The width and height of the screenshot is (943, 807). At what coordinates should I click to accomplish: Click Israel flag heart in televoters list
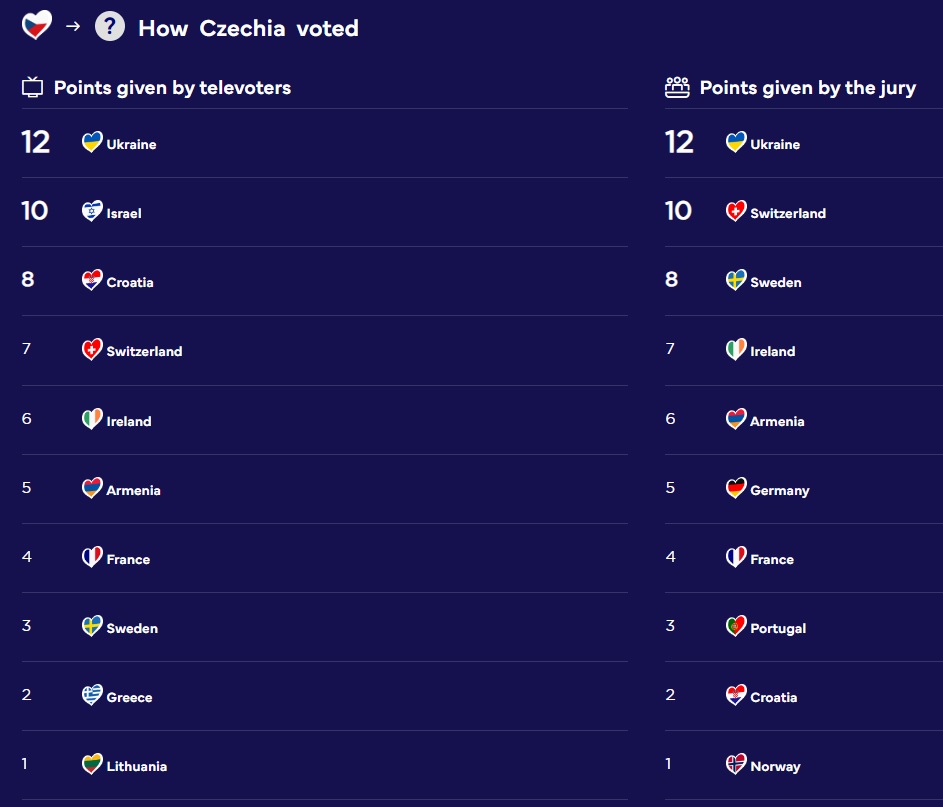[x=92, y=211]
